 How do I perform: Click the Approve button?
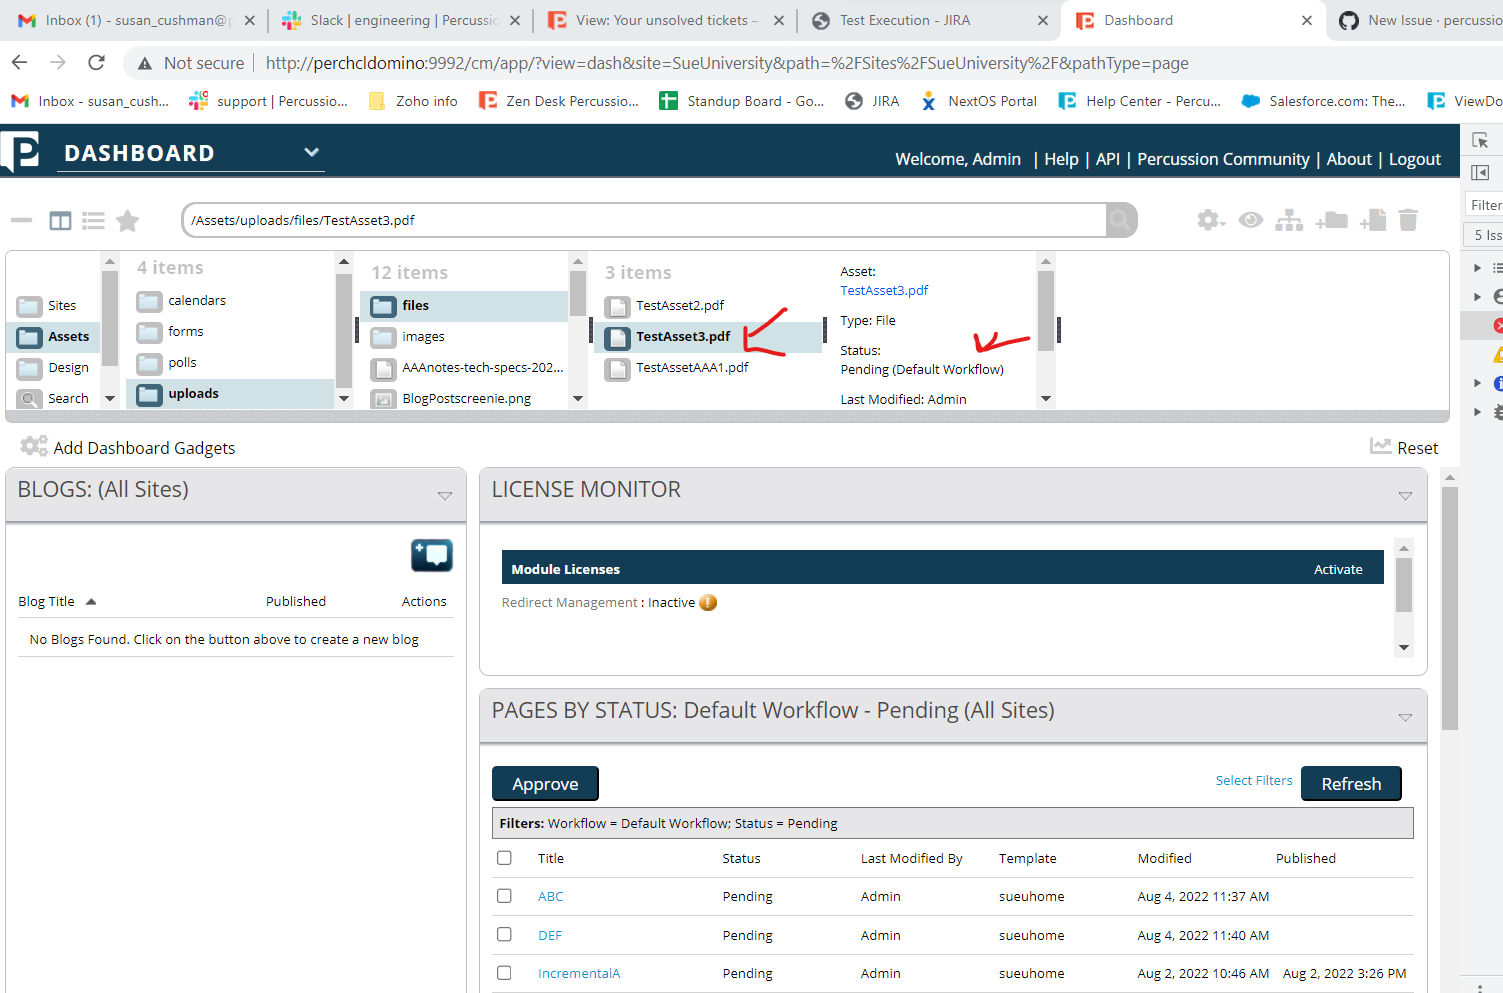545,784
